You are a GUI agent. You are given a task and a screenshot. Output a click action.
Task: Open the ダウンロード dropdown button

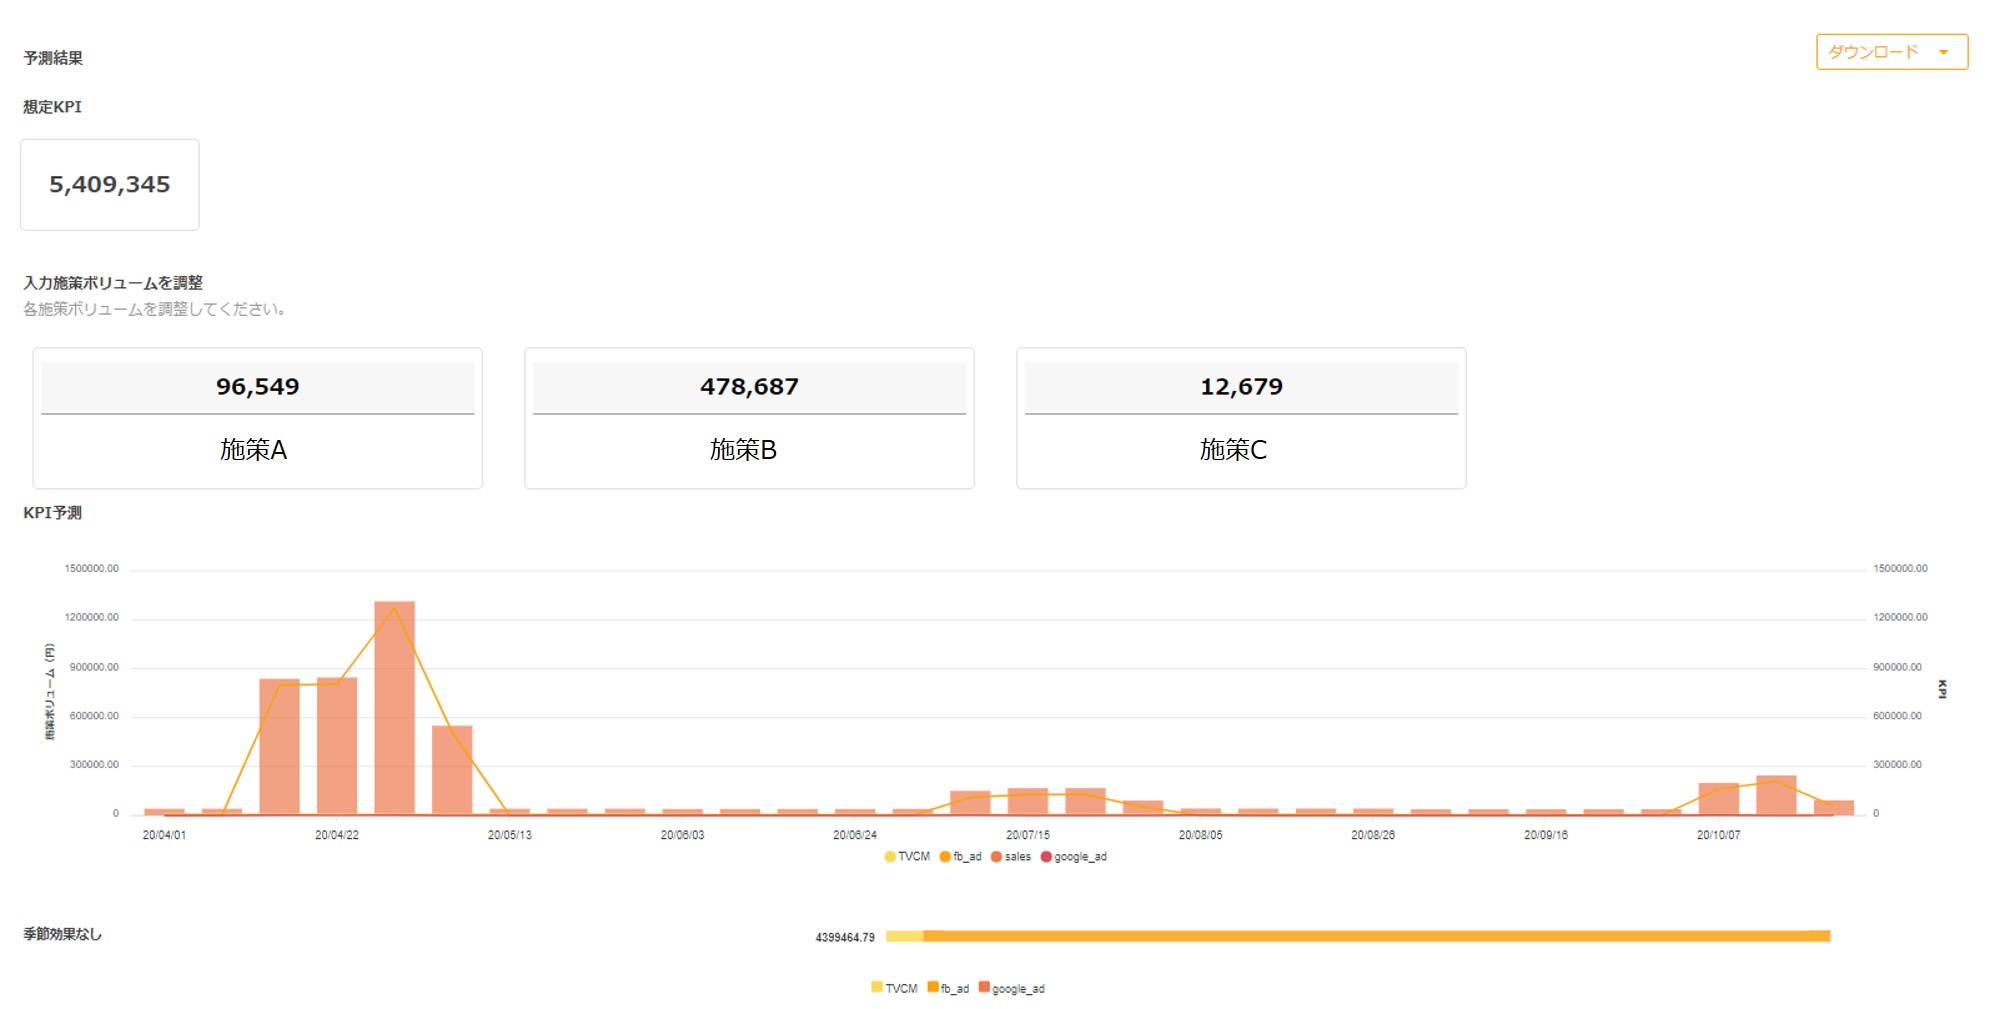click(1891, 52)
